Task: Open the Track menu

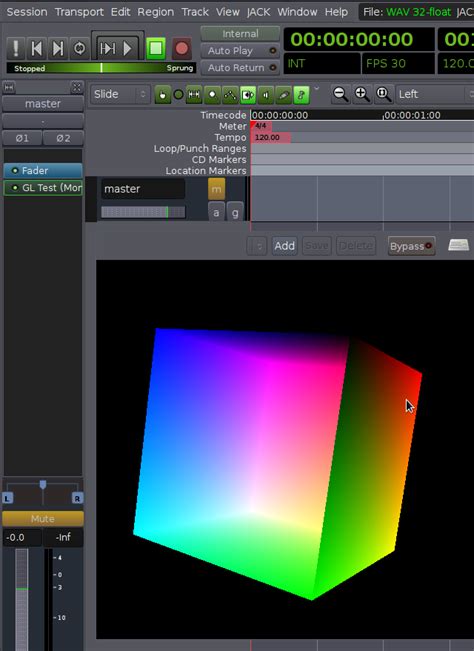Action: click(195, 12)
